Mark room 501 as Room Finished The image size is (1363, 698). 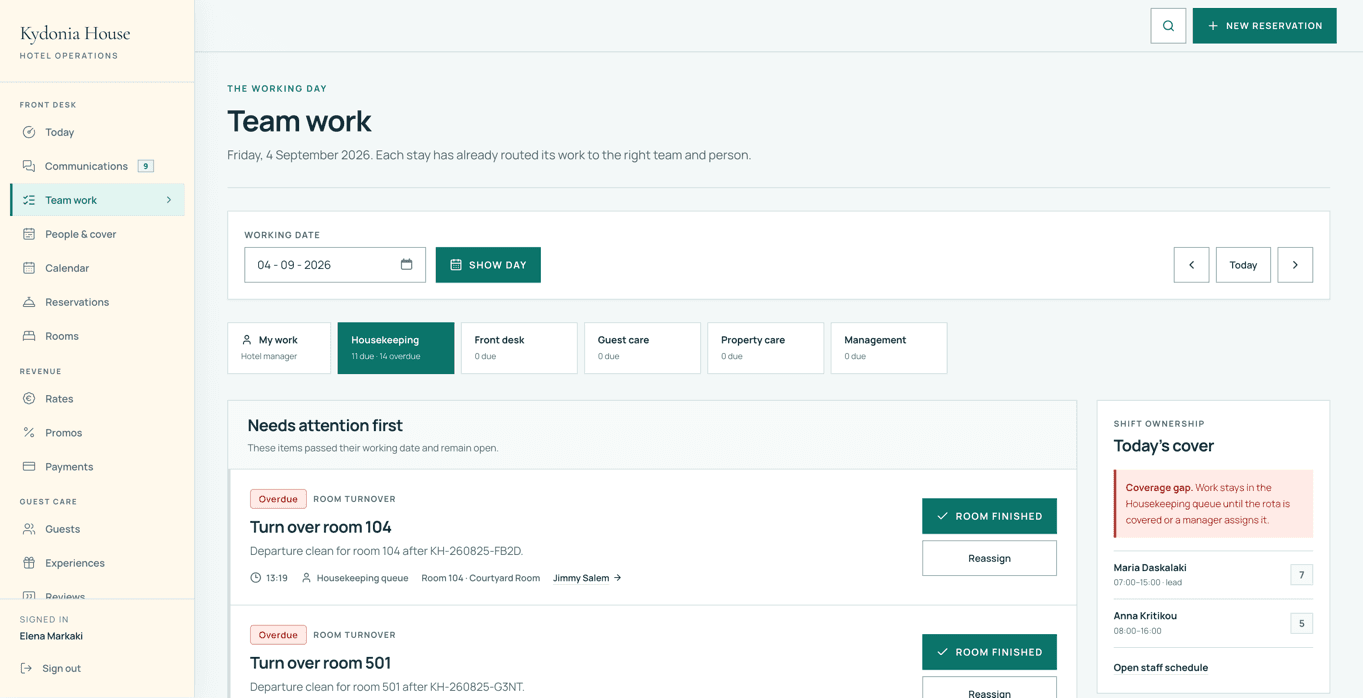[989, 652]
